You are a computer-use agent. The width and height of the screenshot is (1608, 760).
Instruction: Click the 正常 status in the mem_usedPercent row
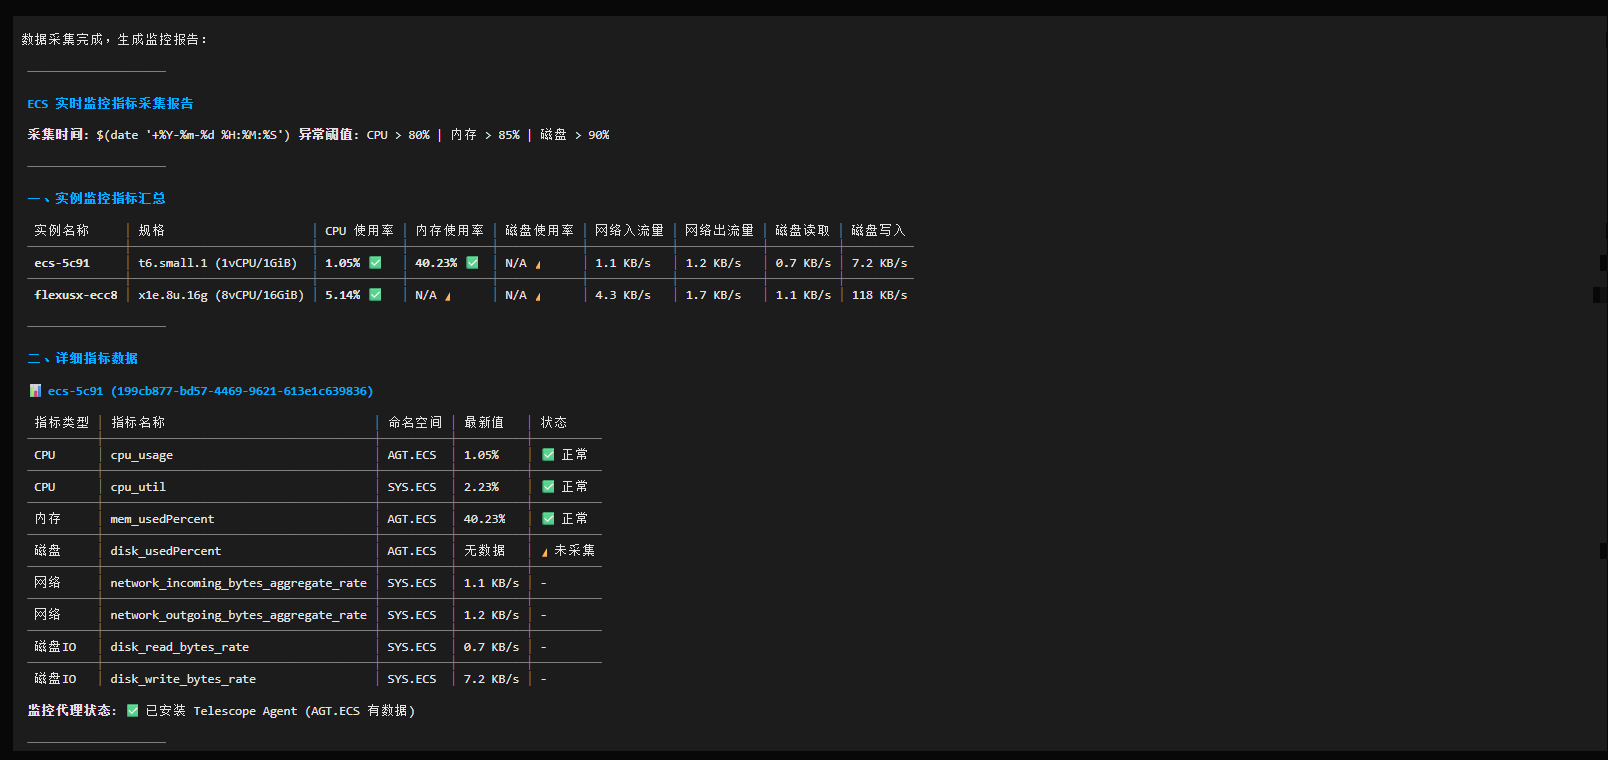574,519
